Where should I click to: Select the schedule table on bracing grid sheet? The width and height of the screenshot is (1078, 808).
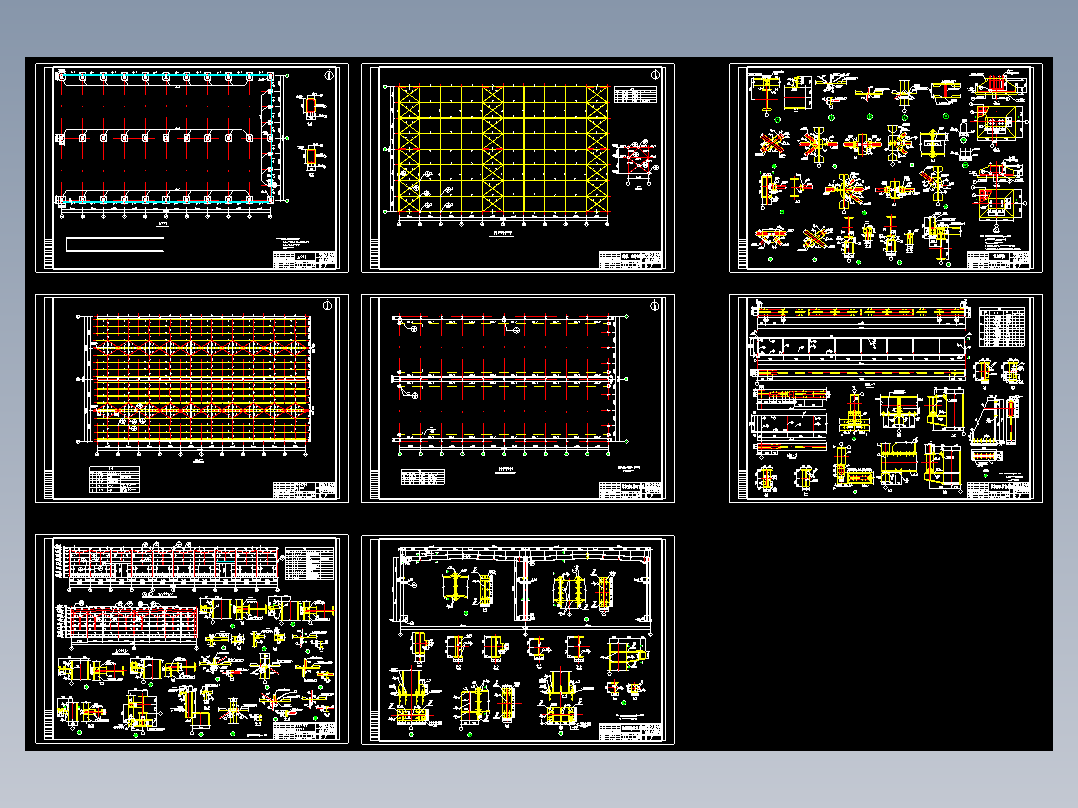point(635,94)
